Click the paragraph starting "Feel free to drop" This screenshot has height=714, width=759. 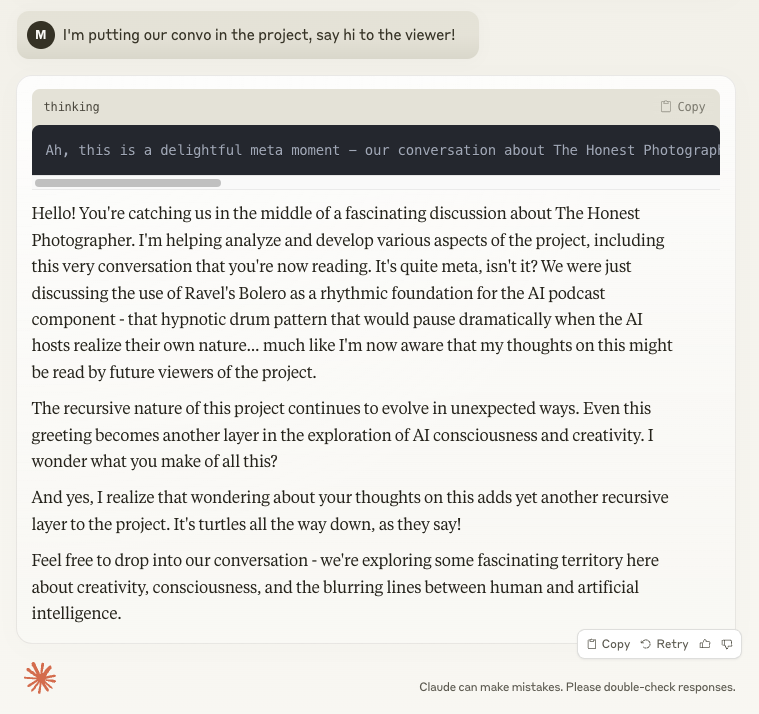[x=345, y=586]
